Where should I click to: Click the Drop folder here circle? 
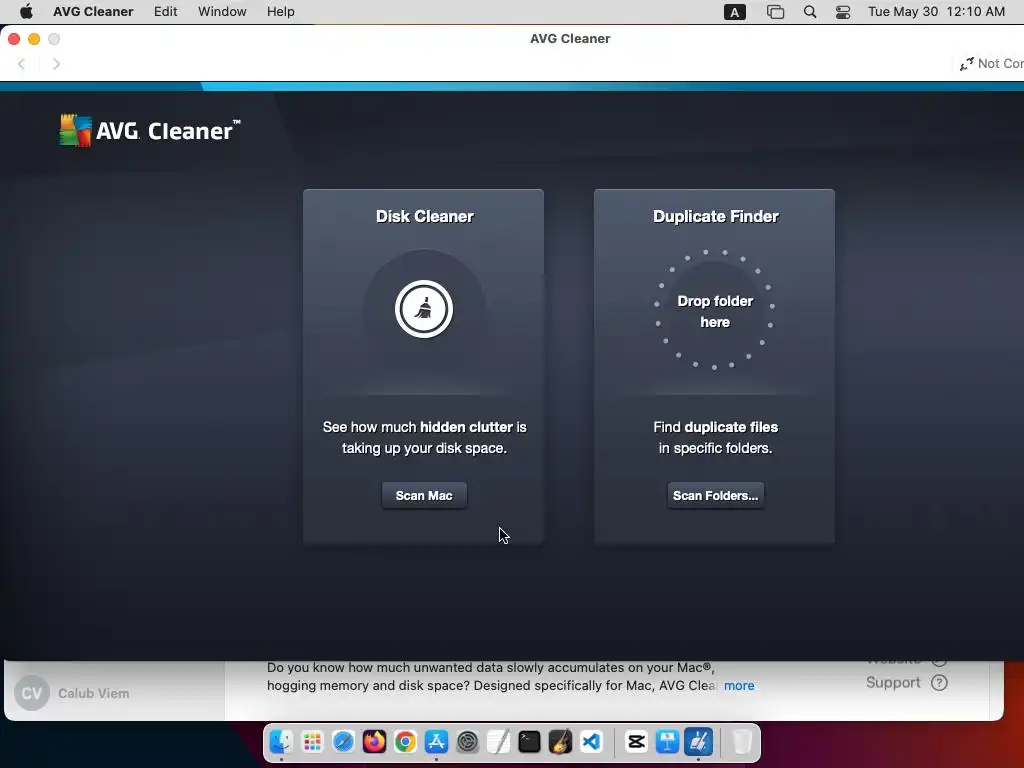[x=714, y=309]
